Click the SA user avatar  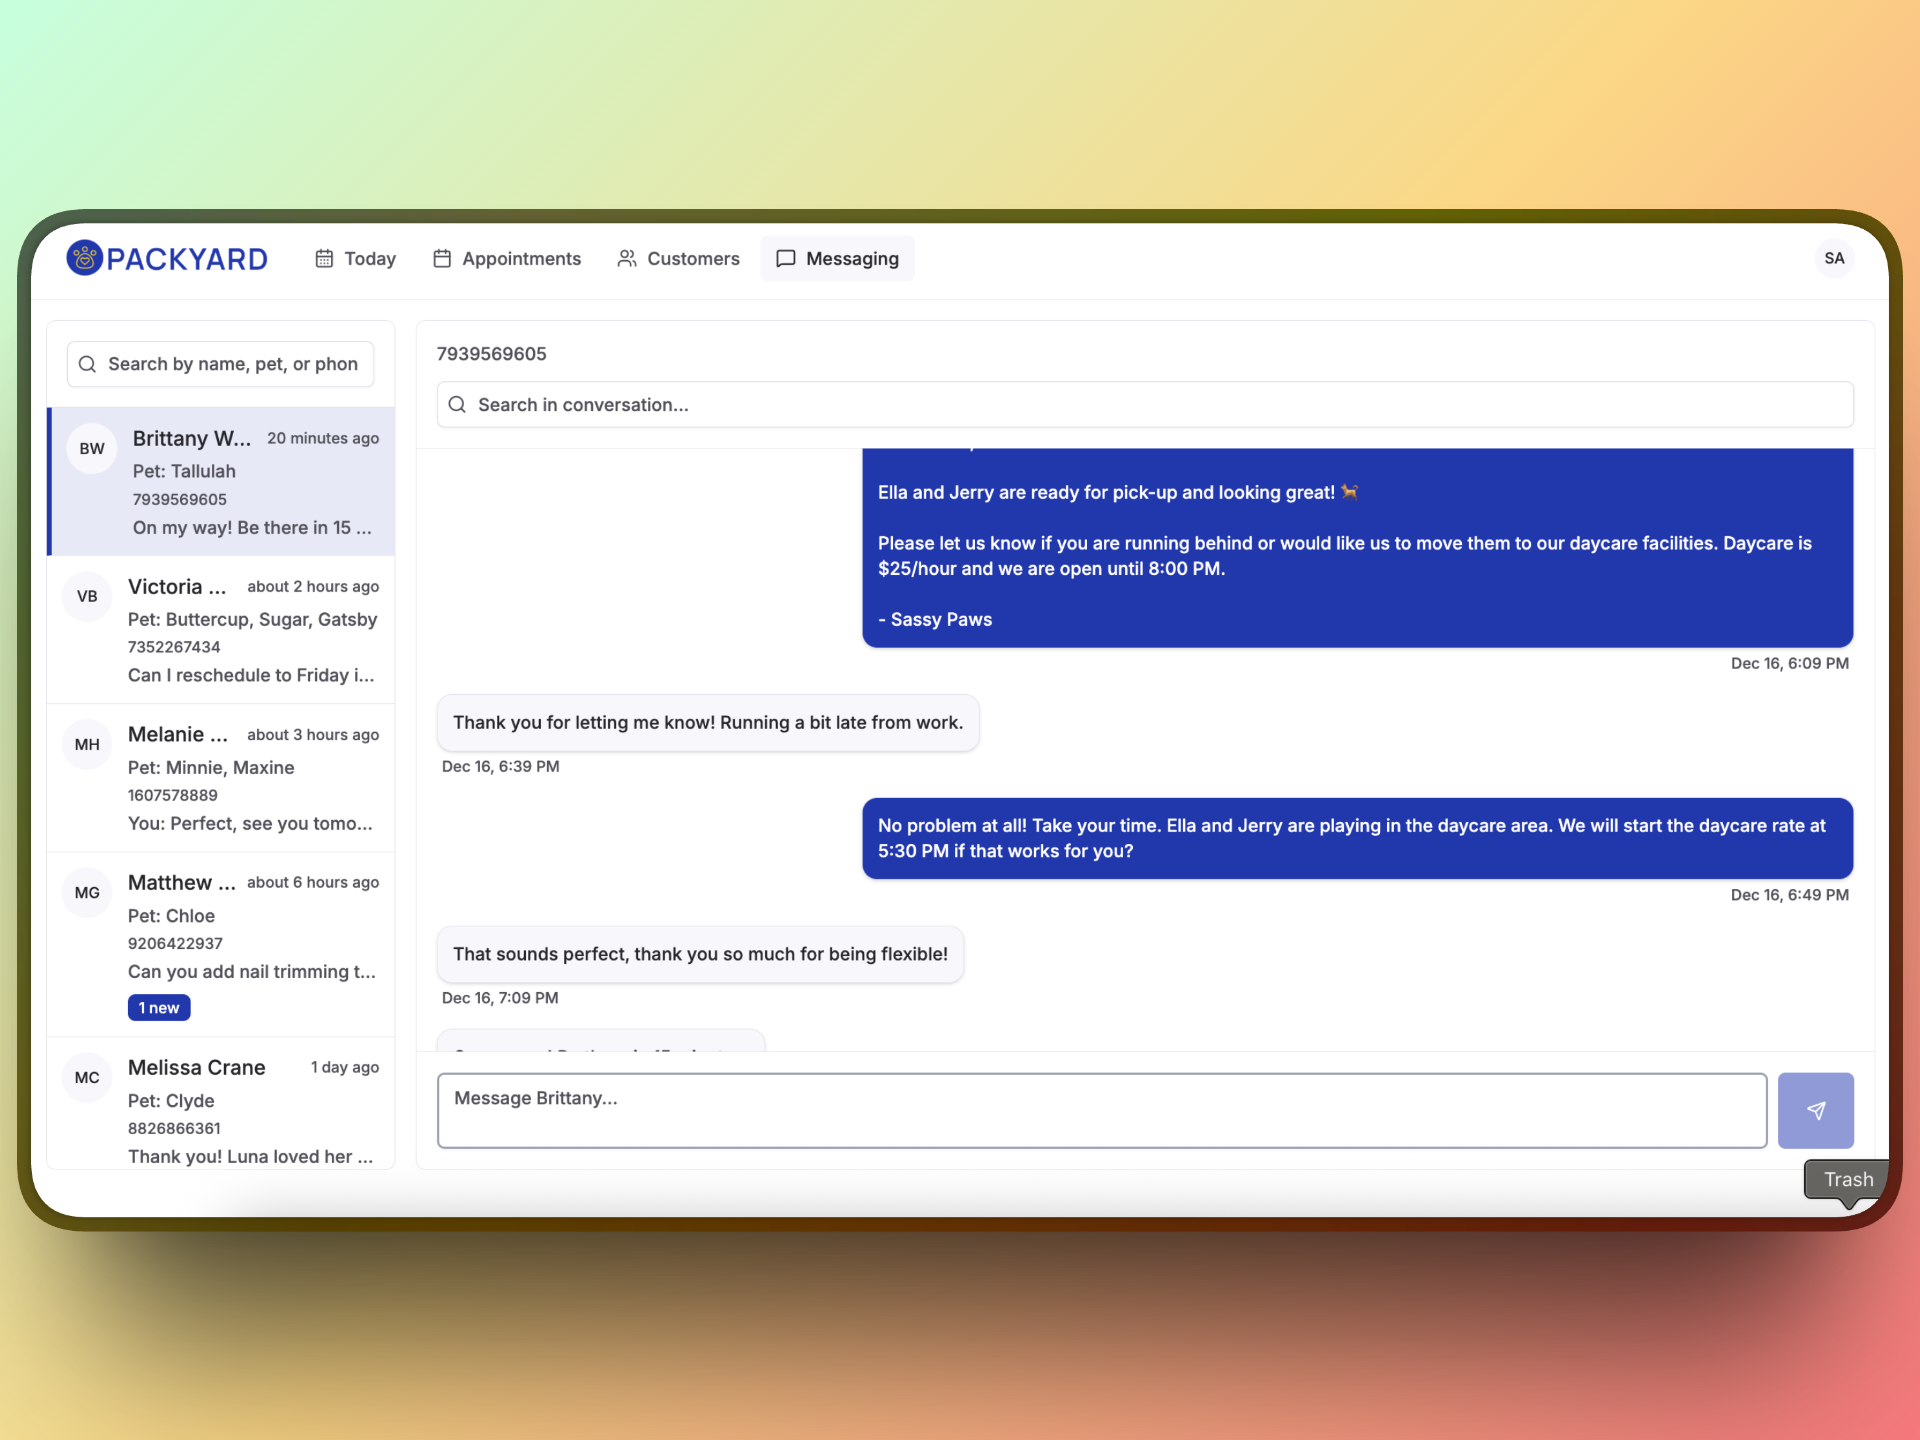1833,258
